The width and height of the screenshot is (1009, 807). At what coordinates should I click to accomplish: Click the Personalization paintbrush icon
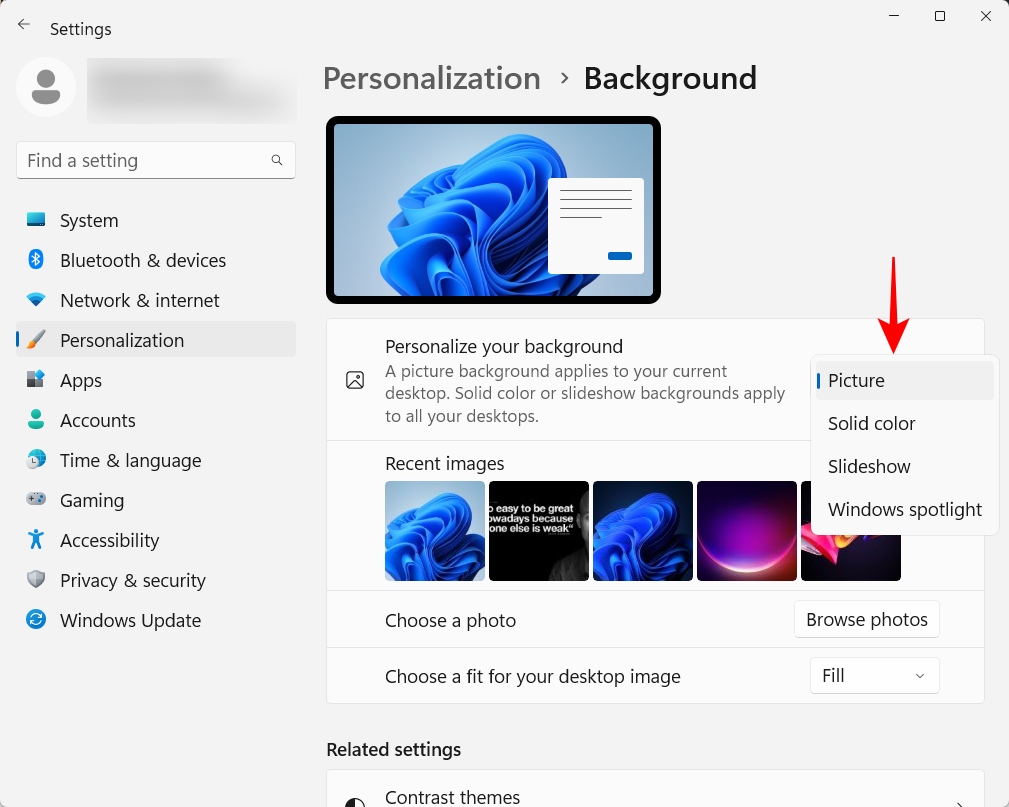click(x=36, y=340)
